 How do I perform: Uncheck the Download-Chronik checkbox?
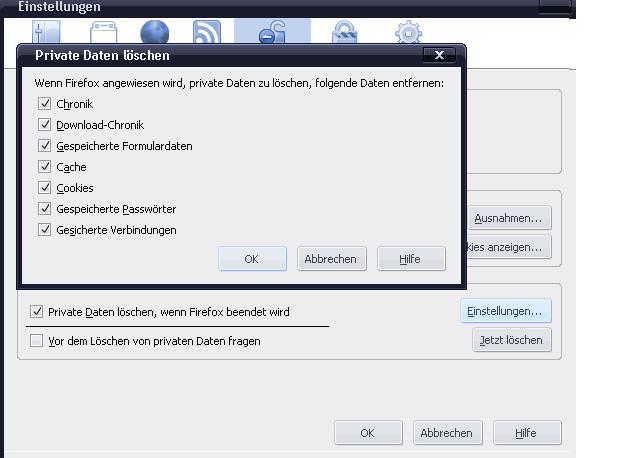click(x=44, y=125)
